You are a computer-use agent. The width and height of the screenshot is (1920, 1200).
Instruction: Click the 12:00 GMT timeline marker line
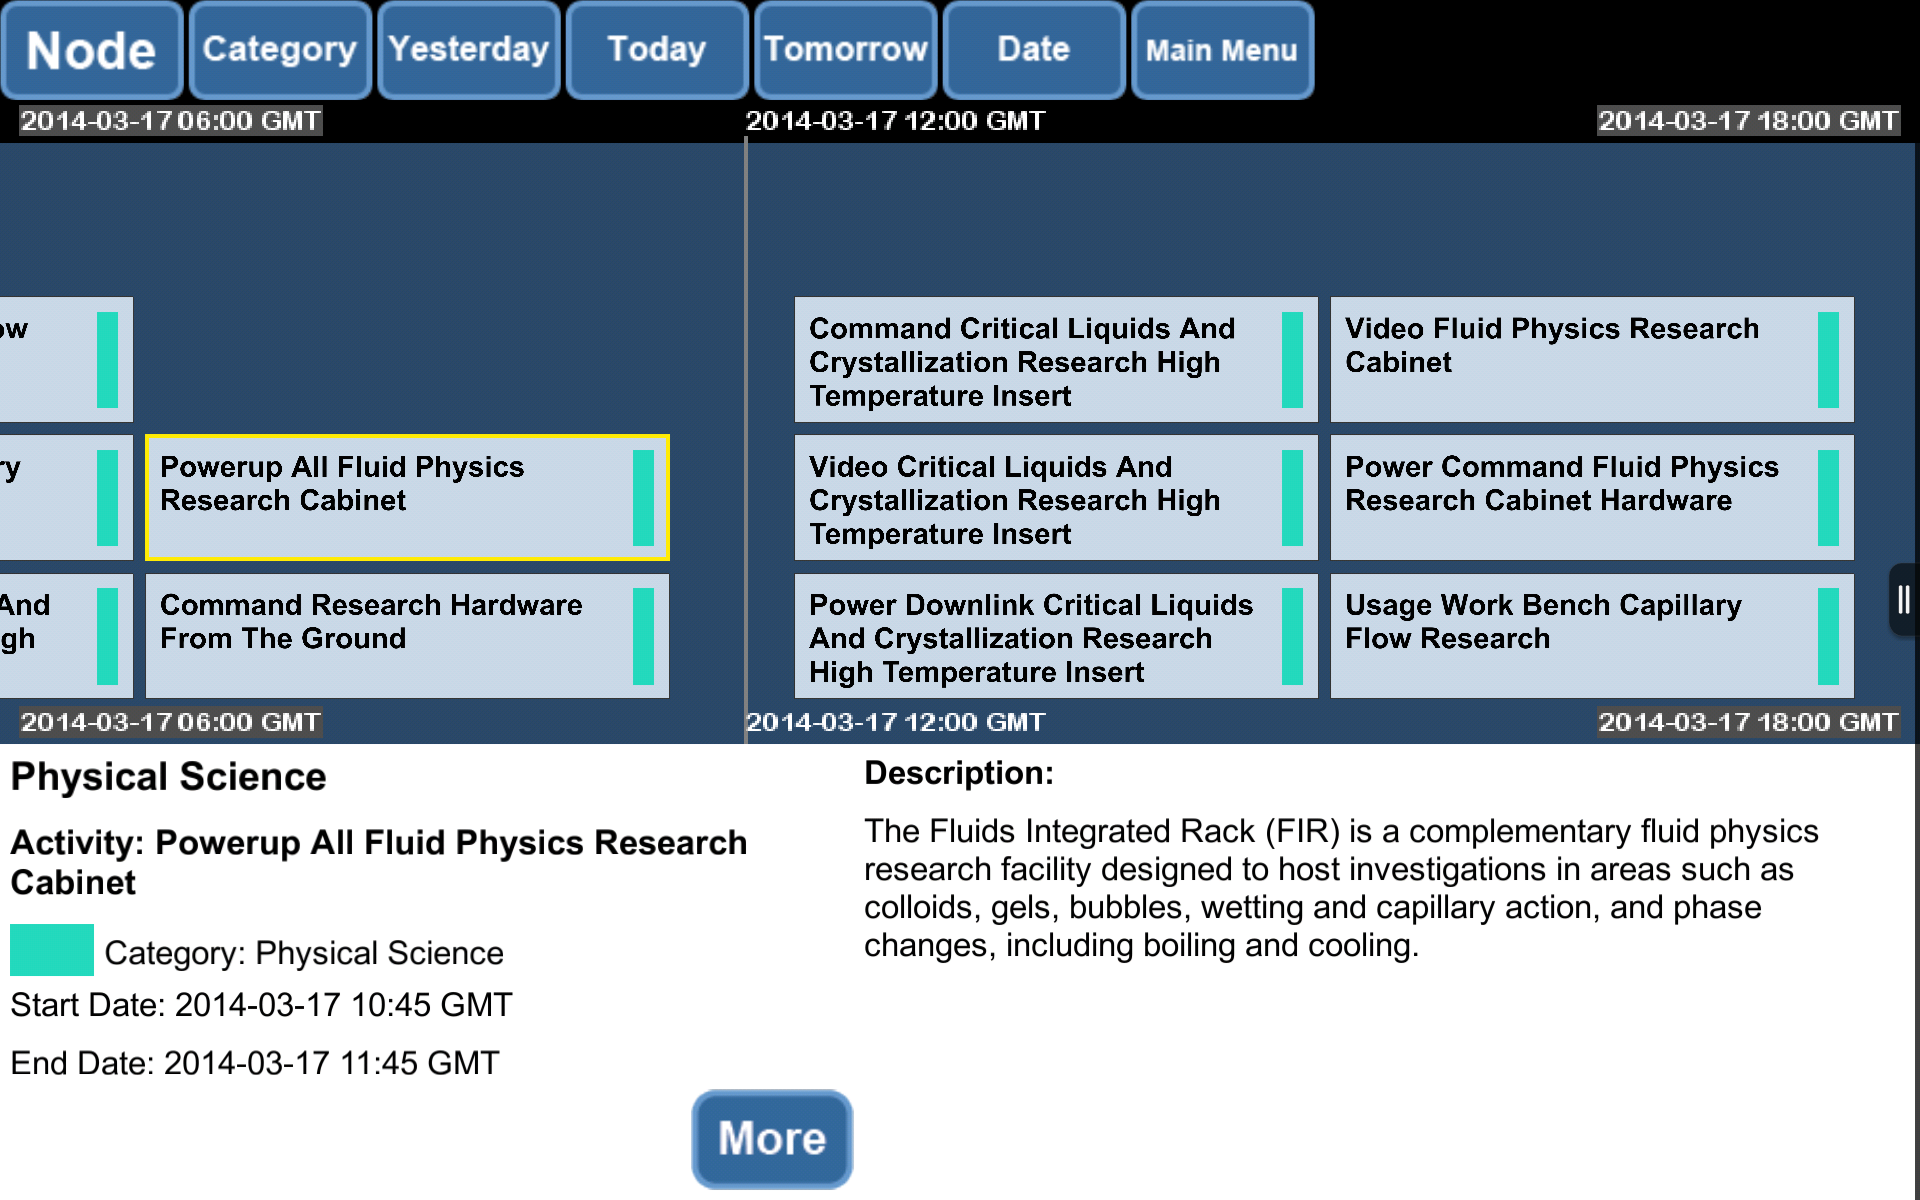(x=746, y=440)
